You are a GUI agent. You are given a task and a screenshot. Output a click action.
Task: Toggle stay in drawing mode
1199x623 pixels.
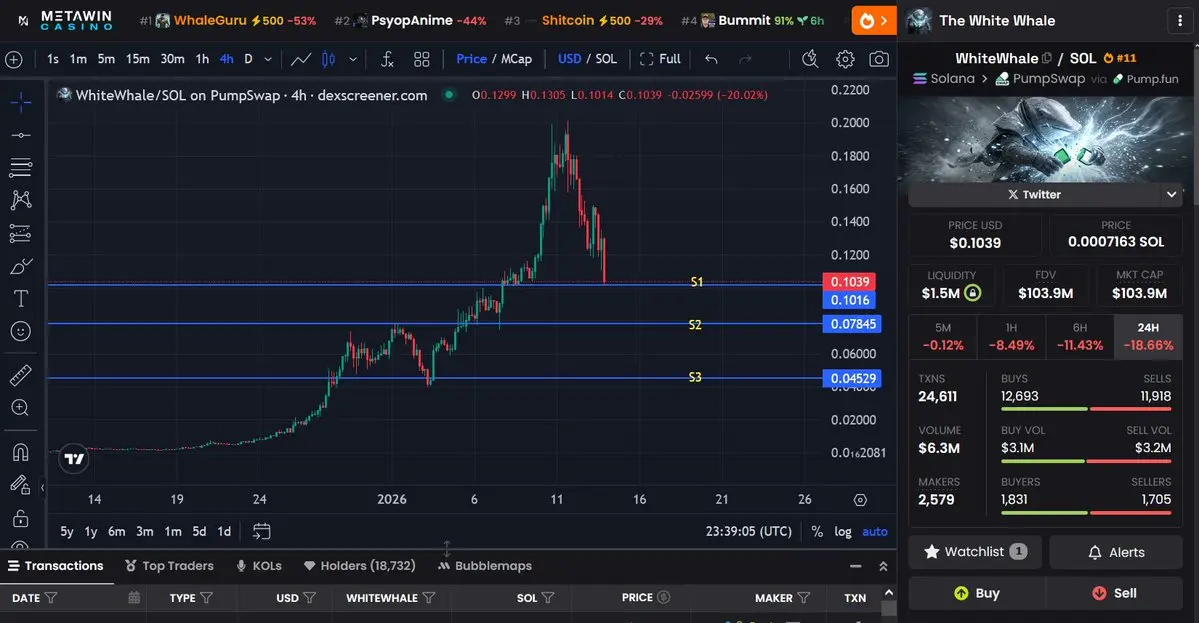19,485
